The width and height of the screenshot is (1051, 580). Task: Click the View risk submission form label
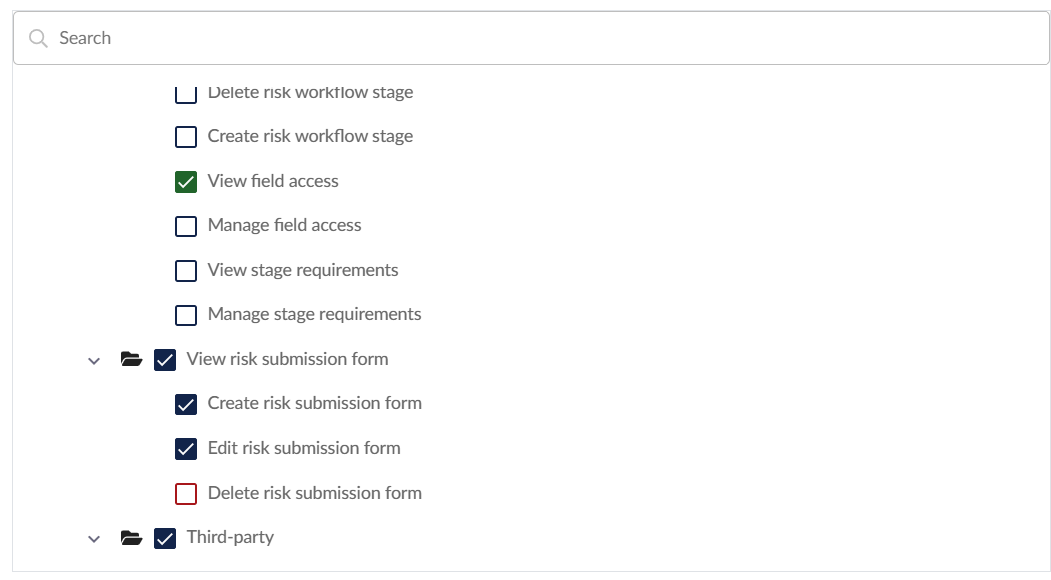pyautogui.click(x=287, y=359)
